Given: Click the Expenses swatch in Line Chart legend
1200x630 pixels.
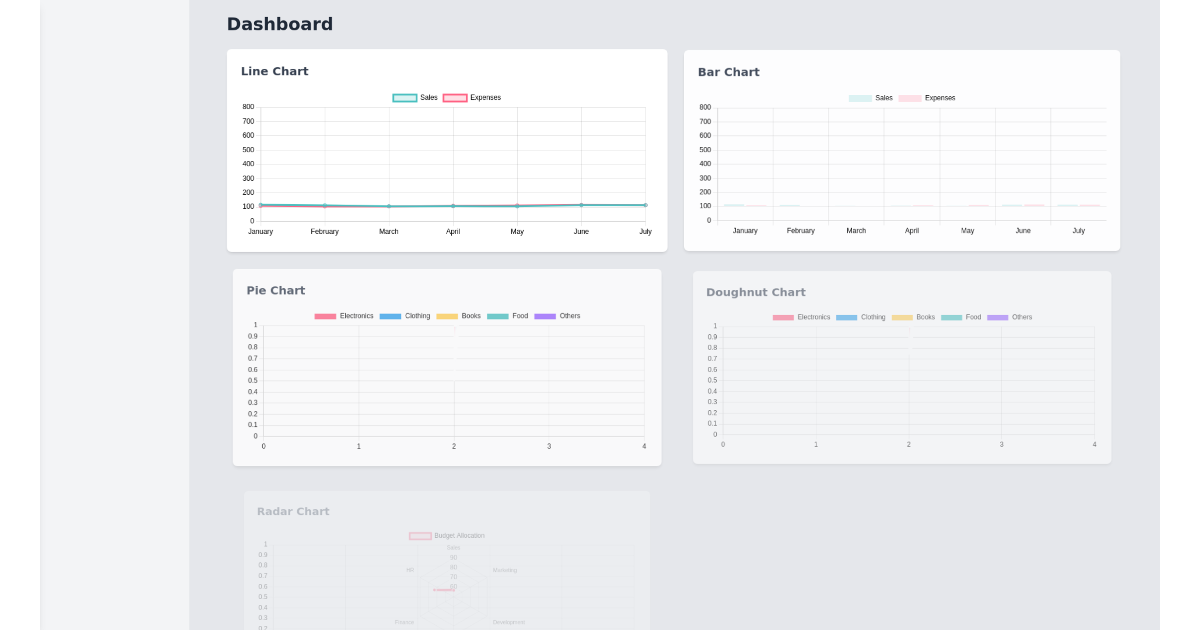Looking at the screenshot, I should pyautogui.click(x=455, y=97).
